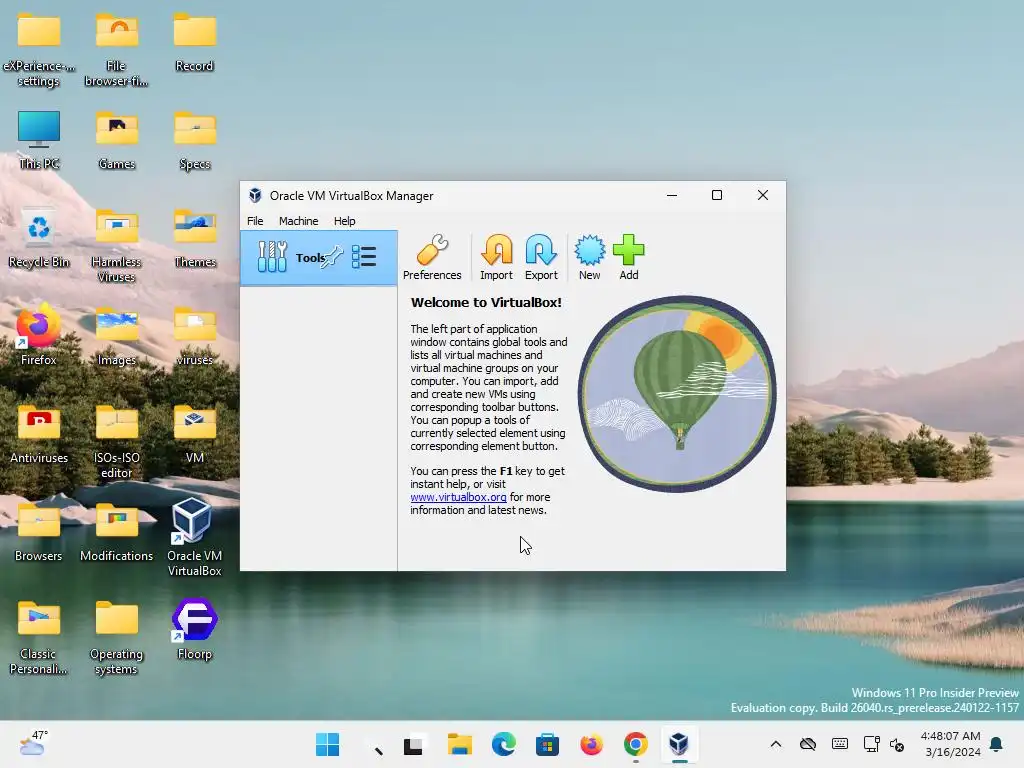Open the clock showing 4:48:07 AM

[x=951, y=744]
